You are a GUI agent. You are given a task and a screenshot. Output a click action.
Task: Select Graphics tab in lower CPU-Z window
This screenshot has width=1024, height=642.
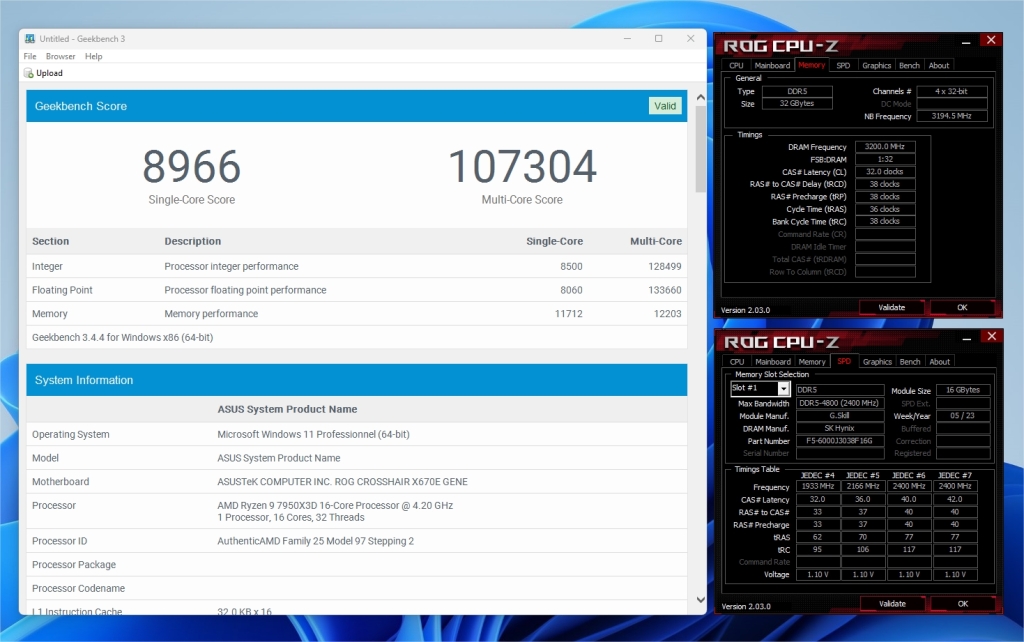pos(876,362)
